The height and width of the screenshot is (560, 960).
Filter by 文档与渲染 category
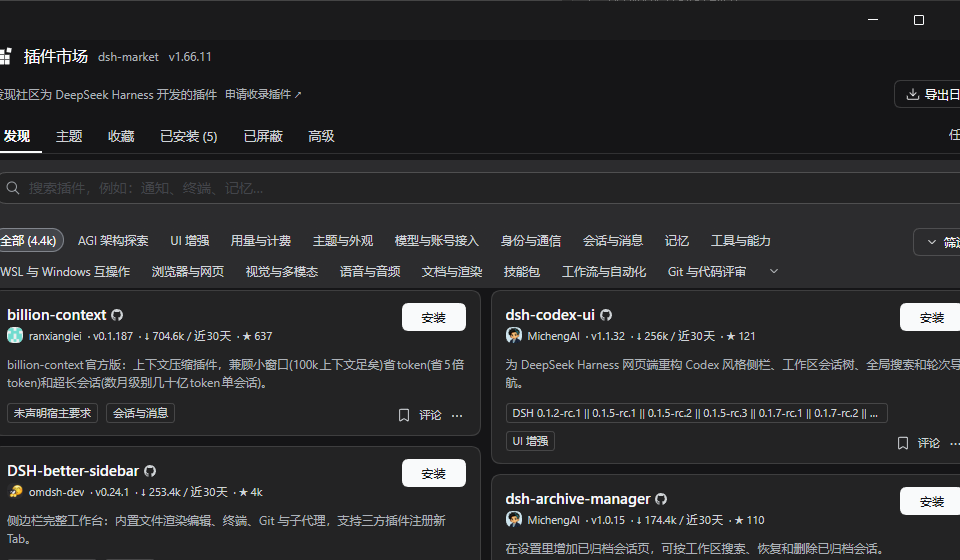click(x=452, y=271)
